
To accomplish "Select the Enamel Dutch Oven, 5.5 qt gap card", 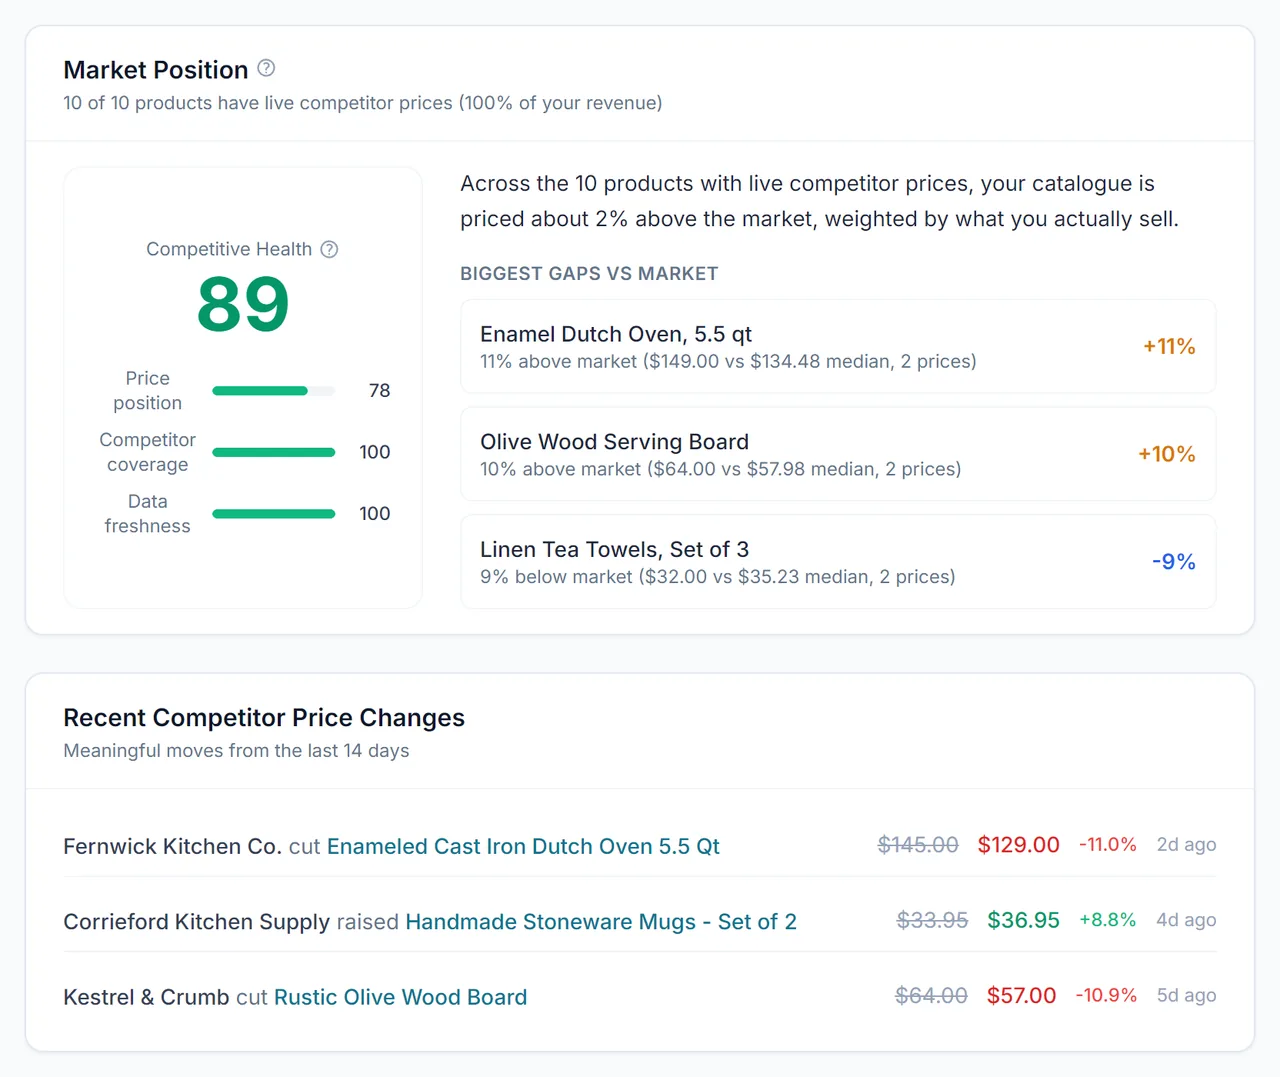I will [x=838, y=346].
